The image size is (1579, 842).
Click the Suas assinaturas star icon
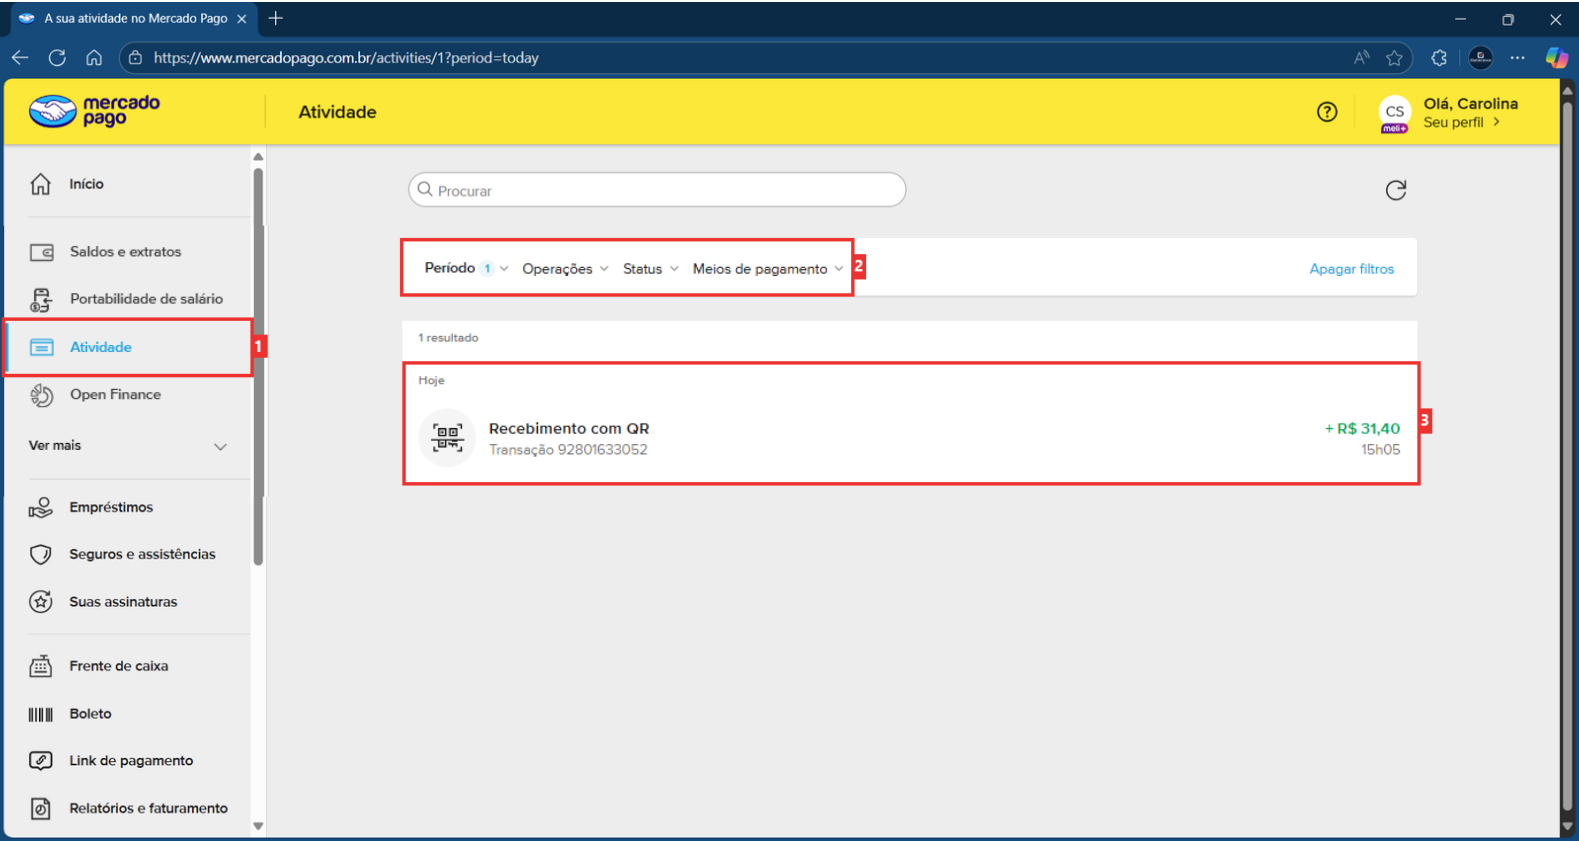(41, 602)
